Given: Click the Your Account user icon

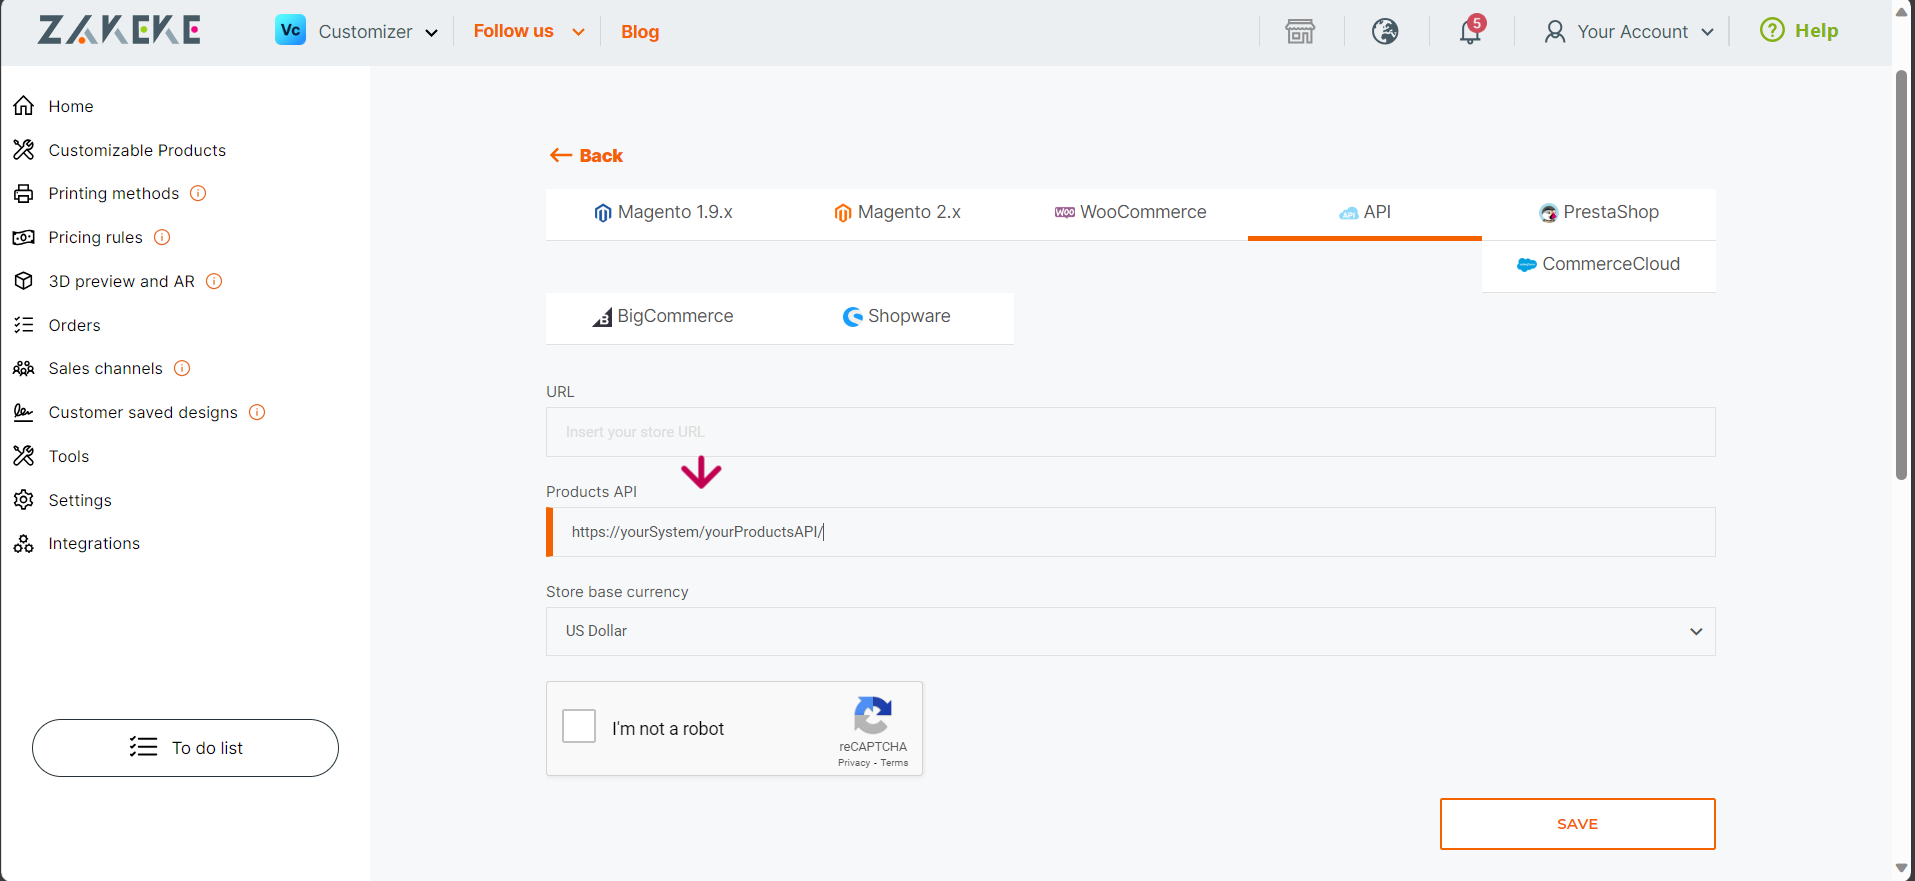Looking at the screenshot, I should [x=1555, y=32].
